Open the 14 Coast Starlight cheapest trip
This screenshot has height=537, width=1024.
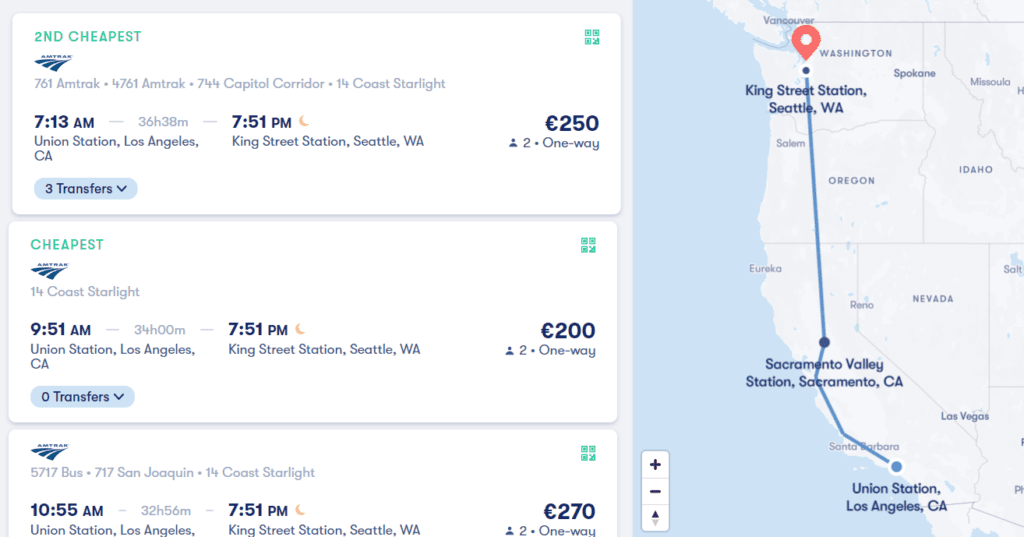(85, 291)
